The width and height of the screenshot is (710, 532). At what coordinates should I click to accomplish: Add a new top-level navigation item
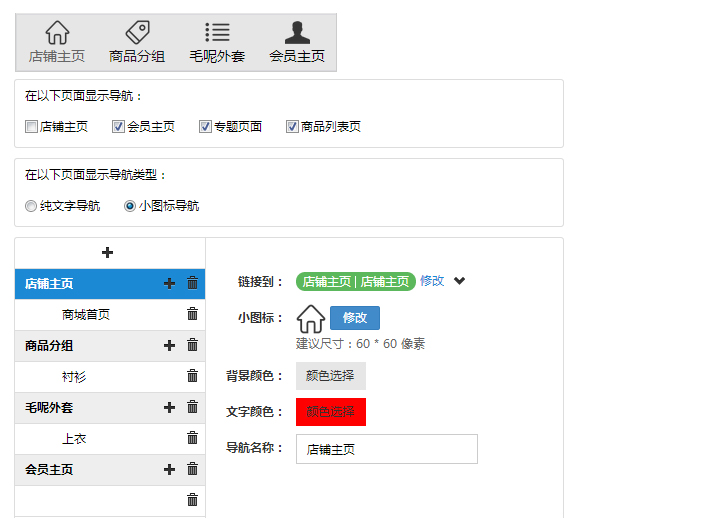click(x=108, y=253)
